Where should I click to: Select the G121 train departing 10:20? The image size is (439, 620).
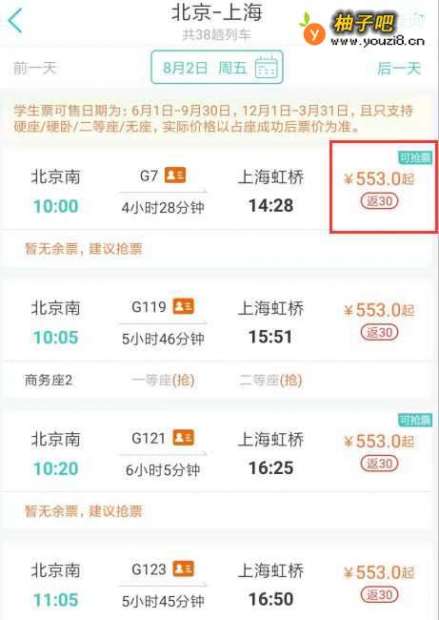[x=220, y=453]
